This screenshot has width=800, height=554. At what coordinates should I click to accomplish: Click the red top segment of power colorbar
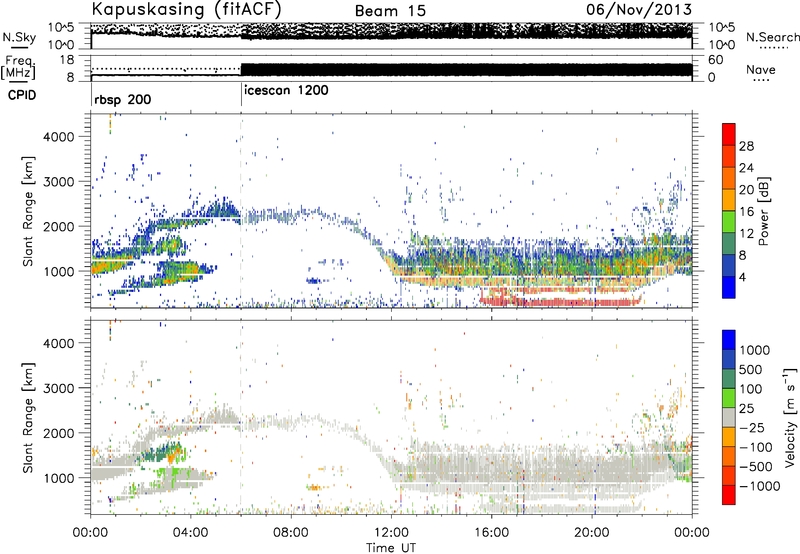pos(729,135)
